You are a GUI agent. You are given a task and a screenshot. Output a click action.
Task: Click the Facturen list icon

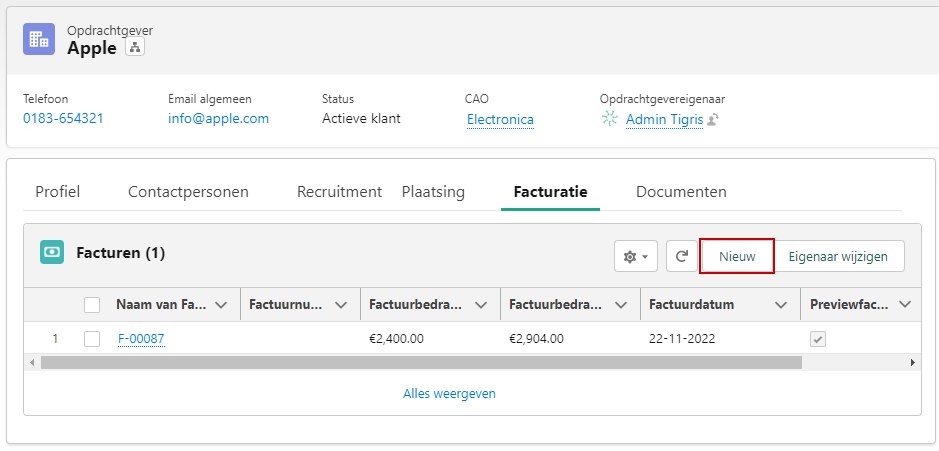click(52, 253)
